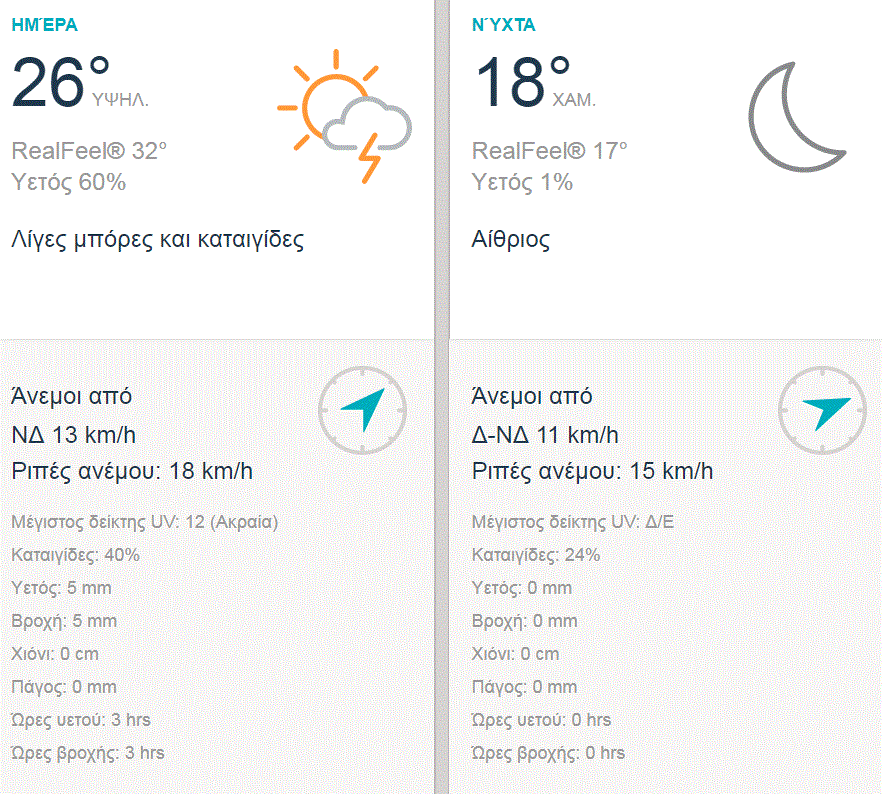This screenshot has height=794, width=882.
Task: Click the daytime RealFeel® 32° text
Action: click(x=89, y=151)
